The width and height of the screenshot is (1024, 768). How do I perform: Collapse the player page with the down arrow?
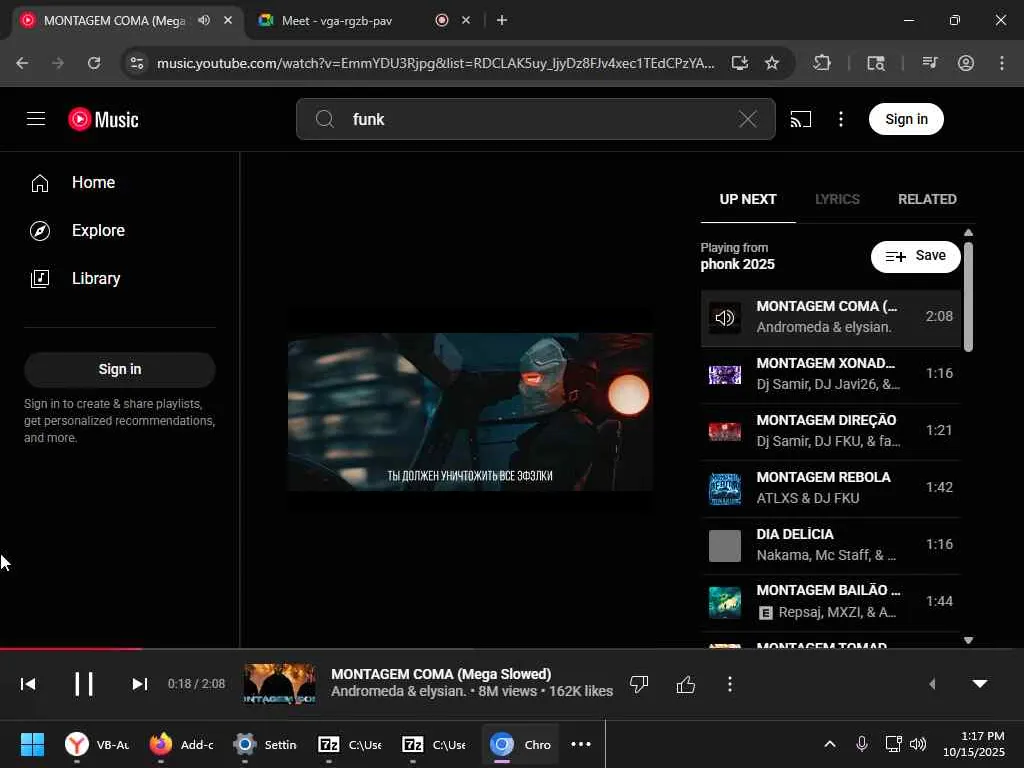pos(980,684)
